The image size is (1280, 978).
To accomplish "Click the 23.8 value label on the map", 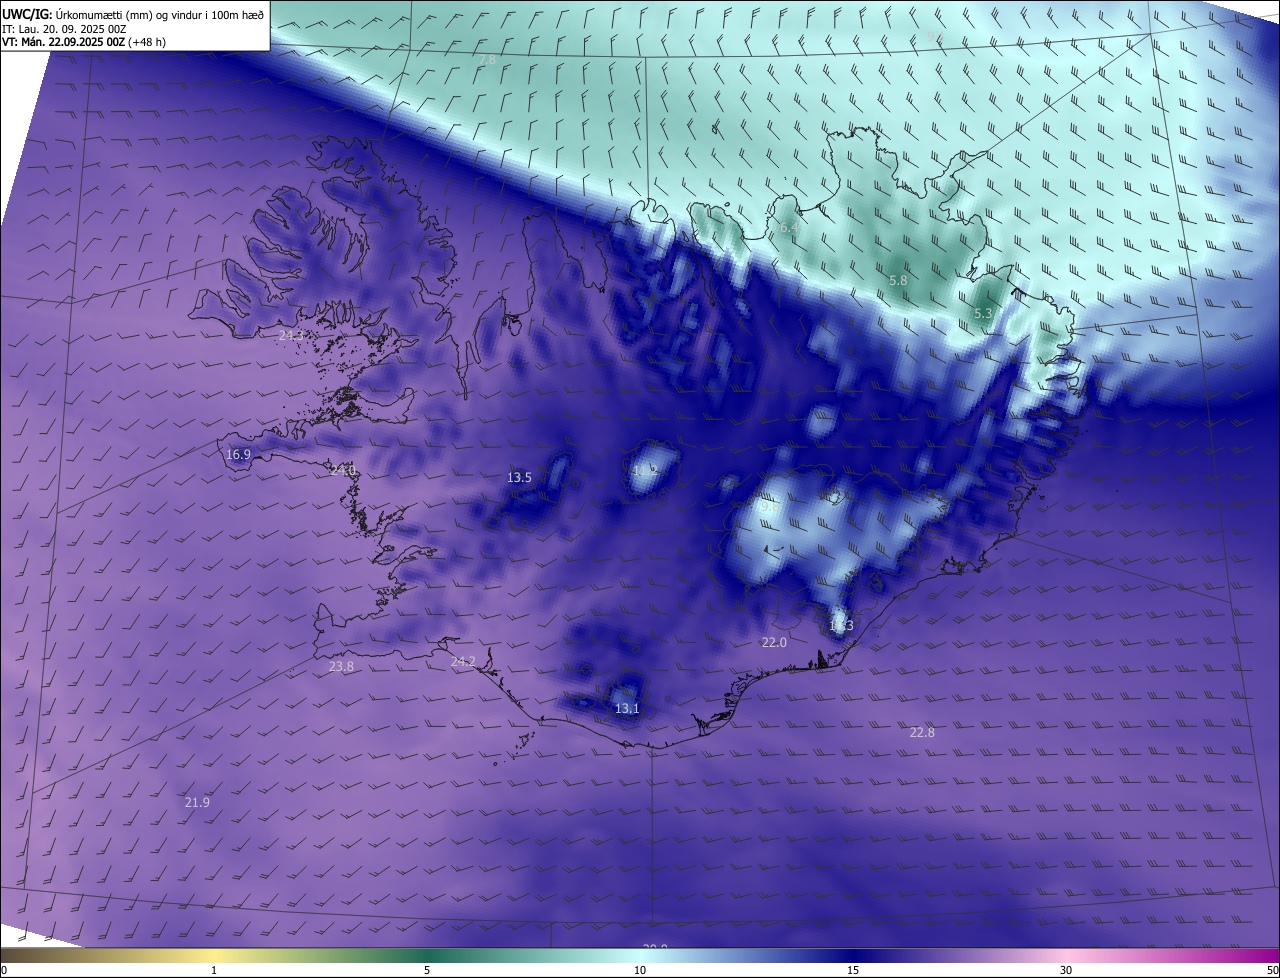I will click(x=341, y=667).
